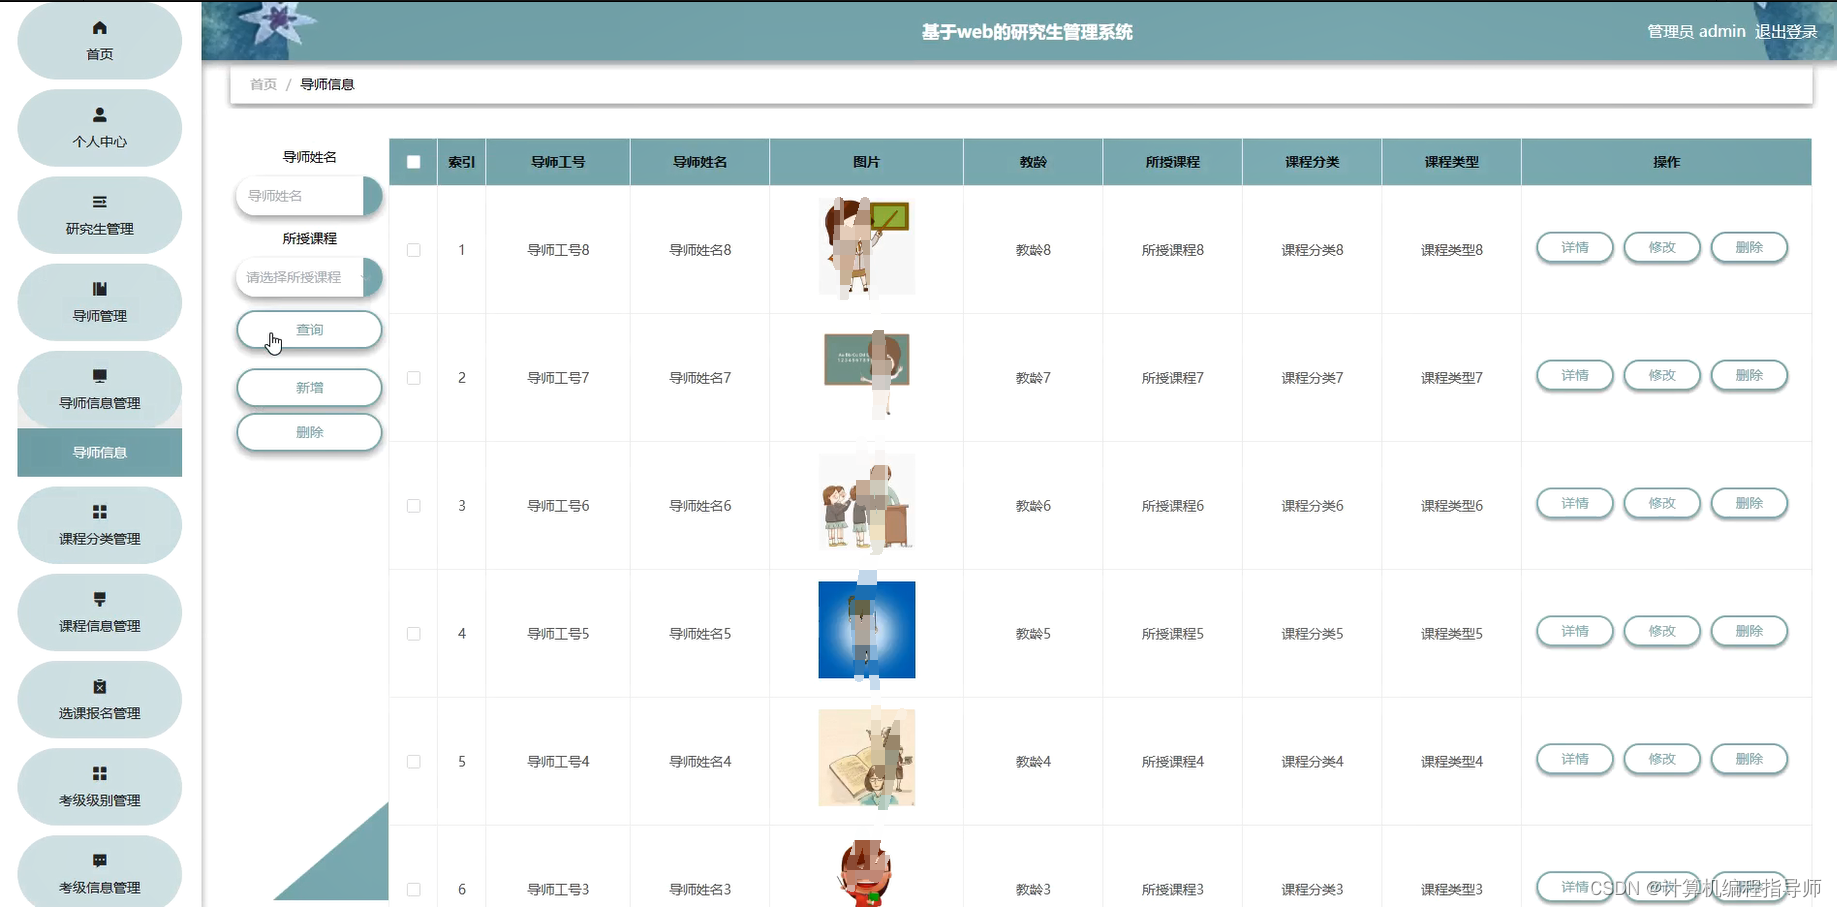
Task: Open the 导师信息 submenu item
Action: point(99,453)
